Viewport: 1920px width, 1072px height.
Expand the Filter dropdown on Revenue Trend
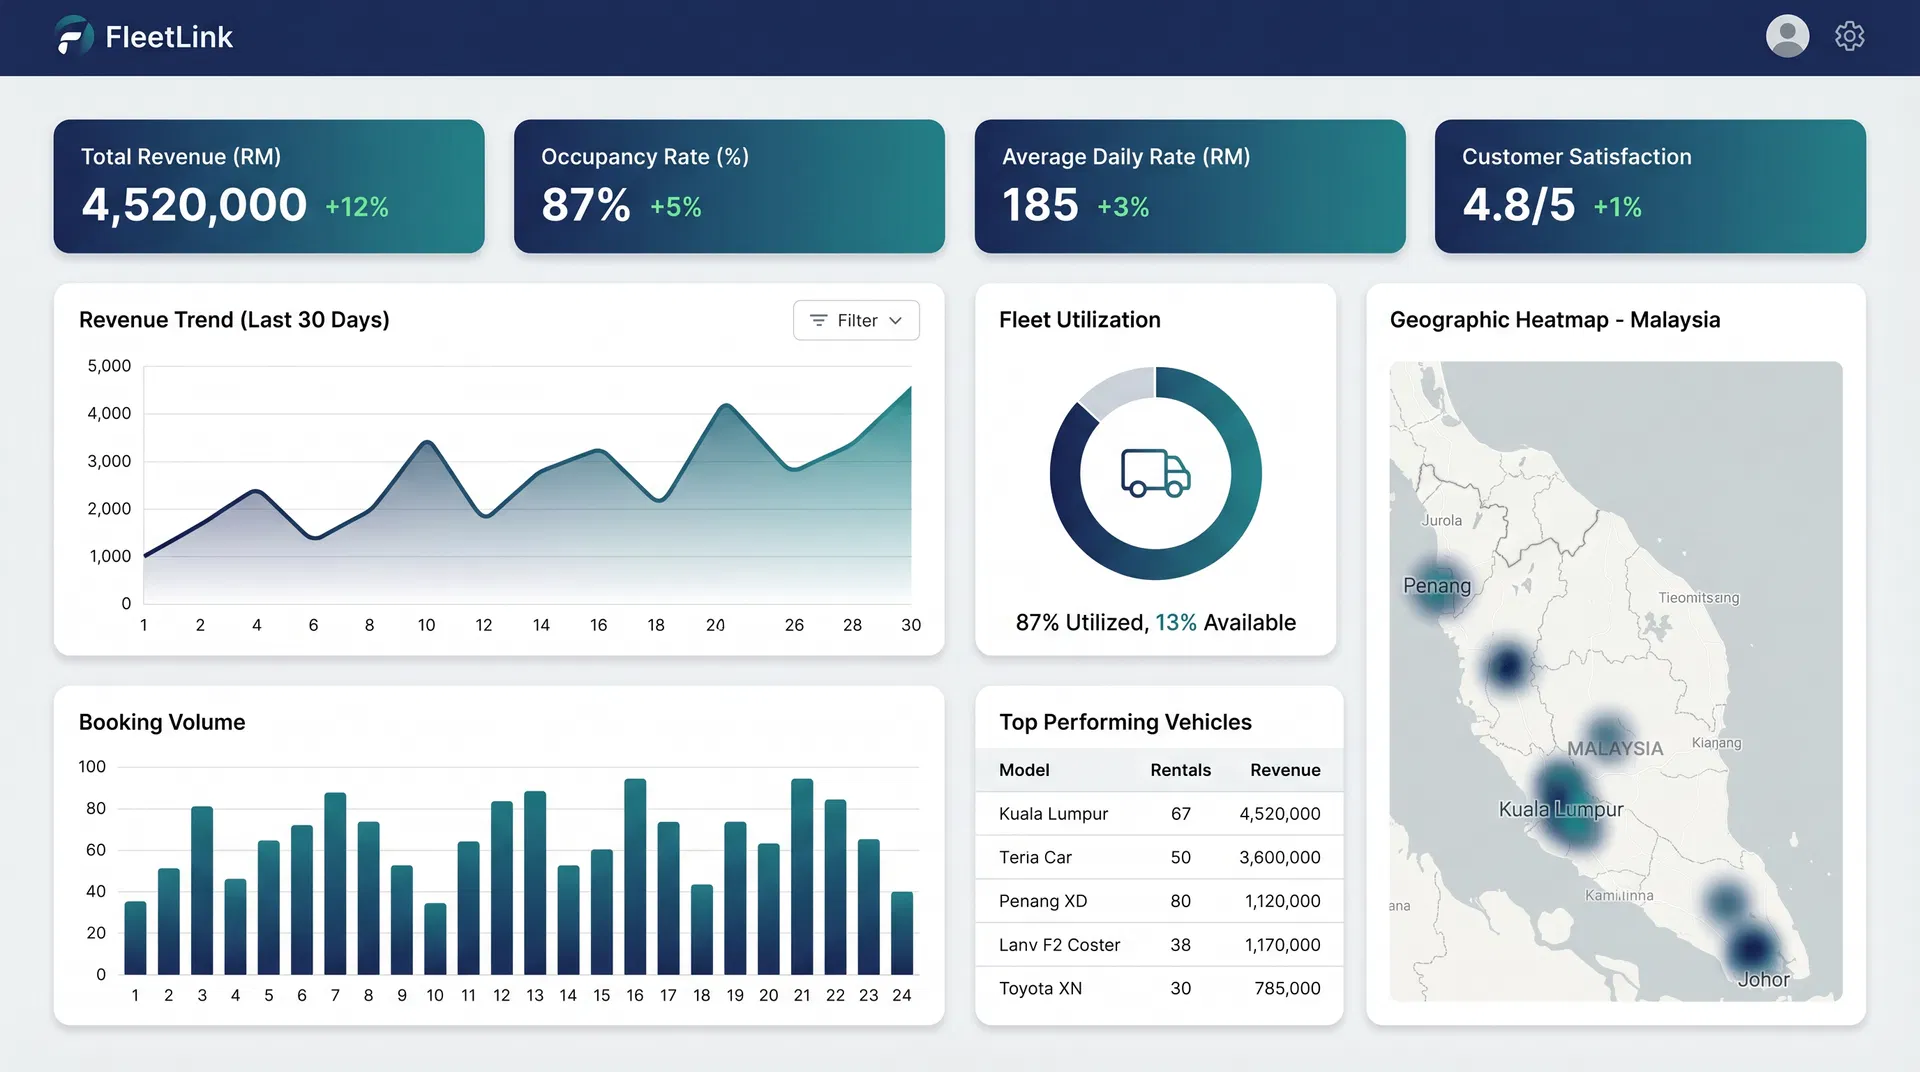(x=856, y=320)
